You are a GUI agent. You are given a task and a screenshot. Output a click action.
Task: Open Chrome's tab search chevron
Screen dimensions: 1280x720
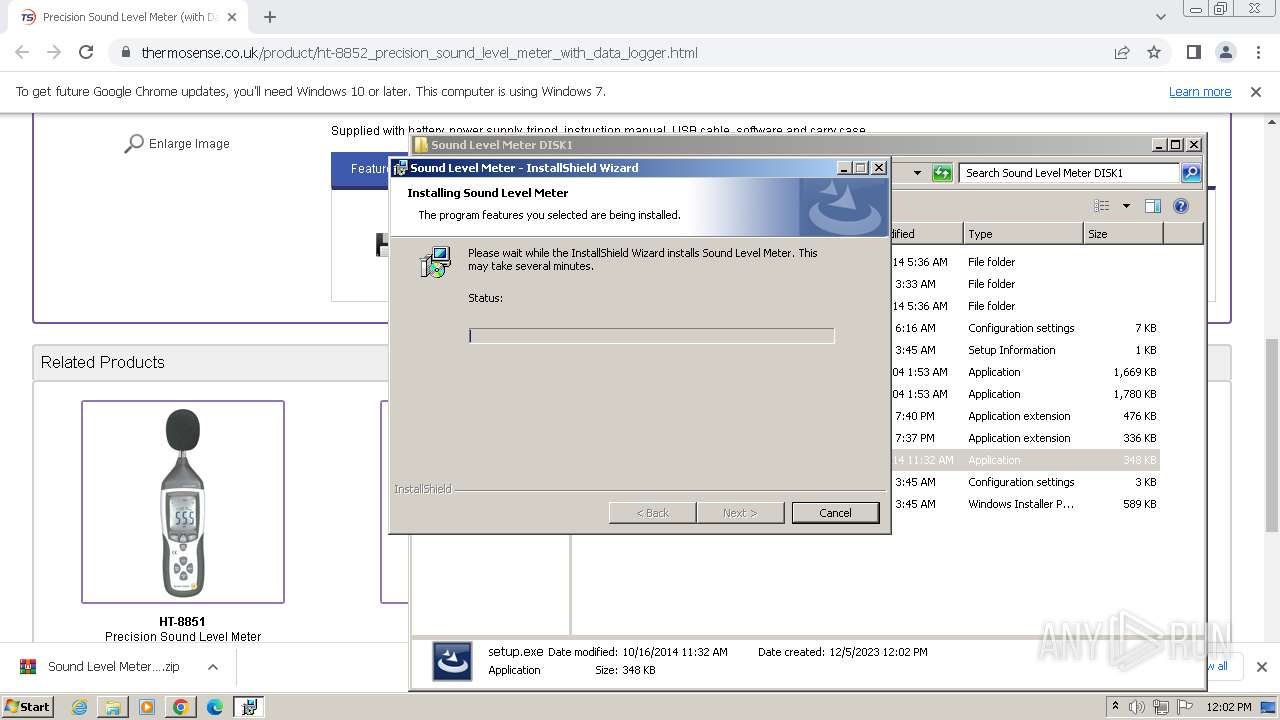click(1160, 17)
